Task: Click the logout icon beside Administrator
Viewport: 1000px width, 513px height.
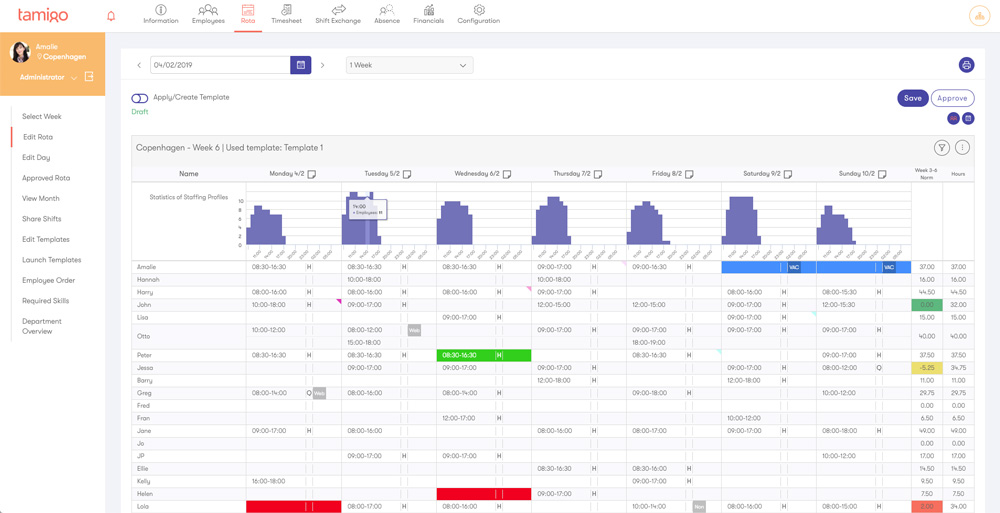Action: (x=89, y=77)
